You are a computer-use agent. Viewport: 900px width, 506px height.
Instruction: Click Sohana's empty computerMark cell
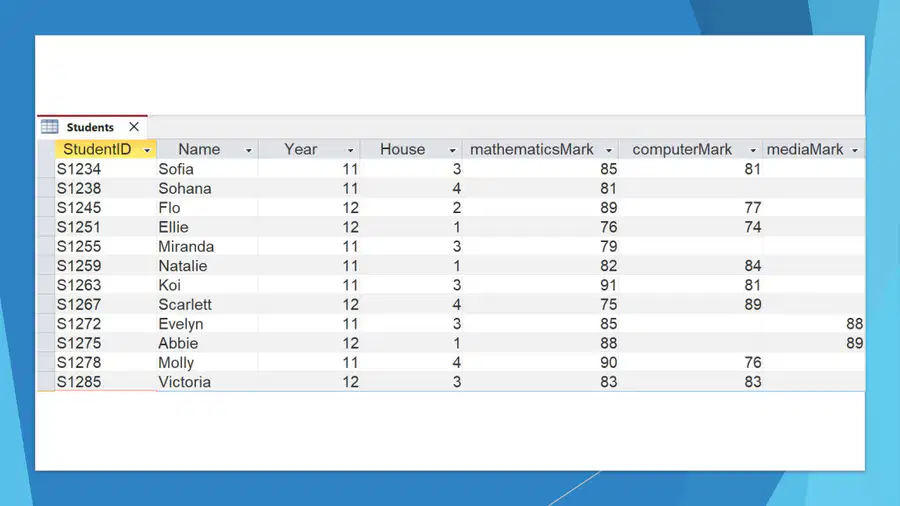coord(690,189)
